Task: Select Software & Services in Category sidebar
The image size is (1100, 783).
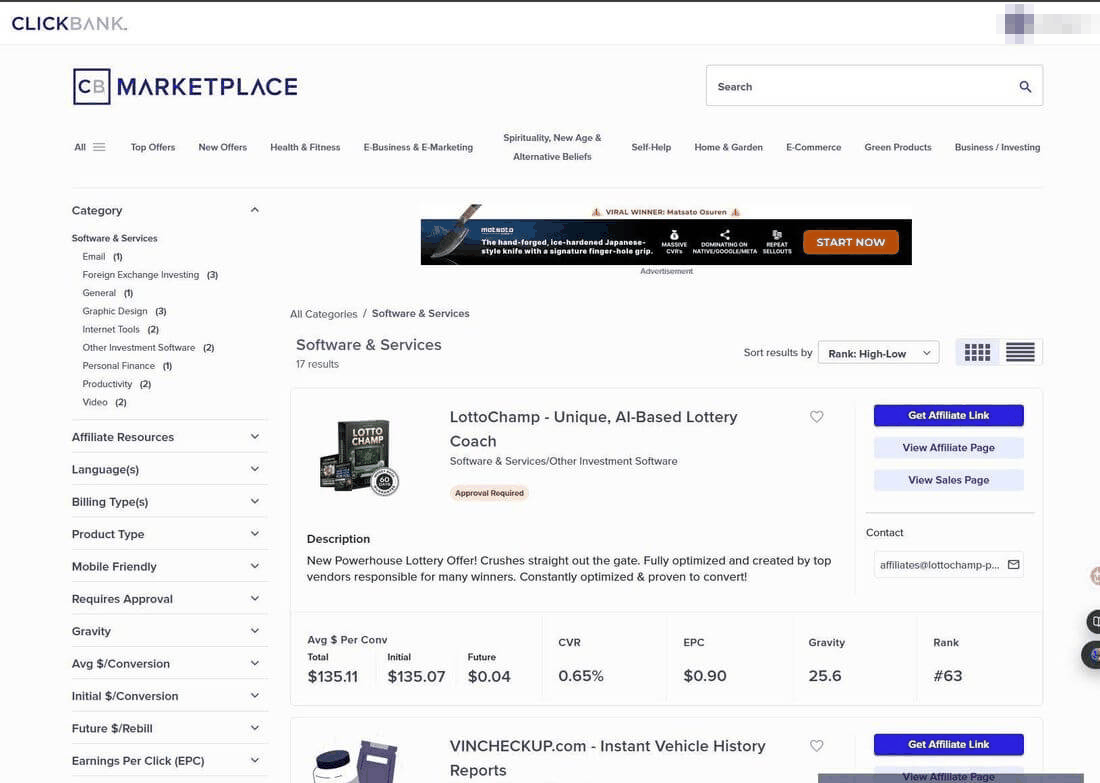Action: [x=114, y=239]
